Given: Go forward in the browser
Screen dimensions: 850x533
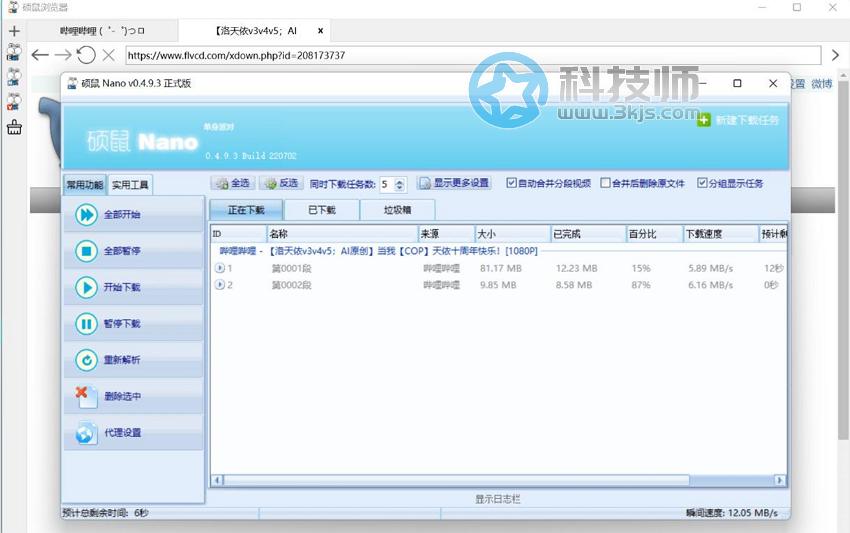Looking at the screenshot, I should pos(63,55).
